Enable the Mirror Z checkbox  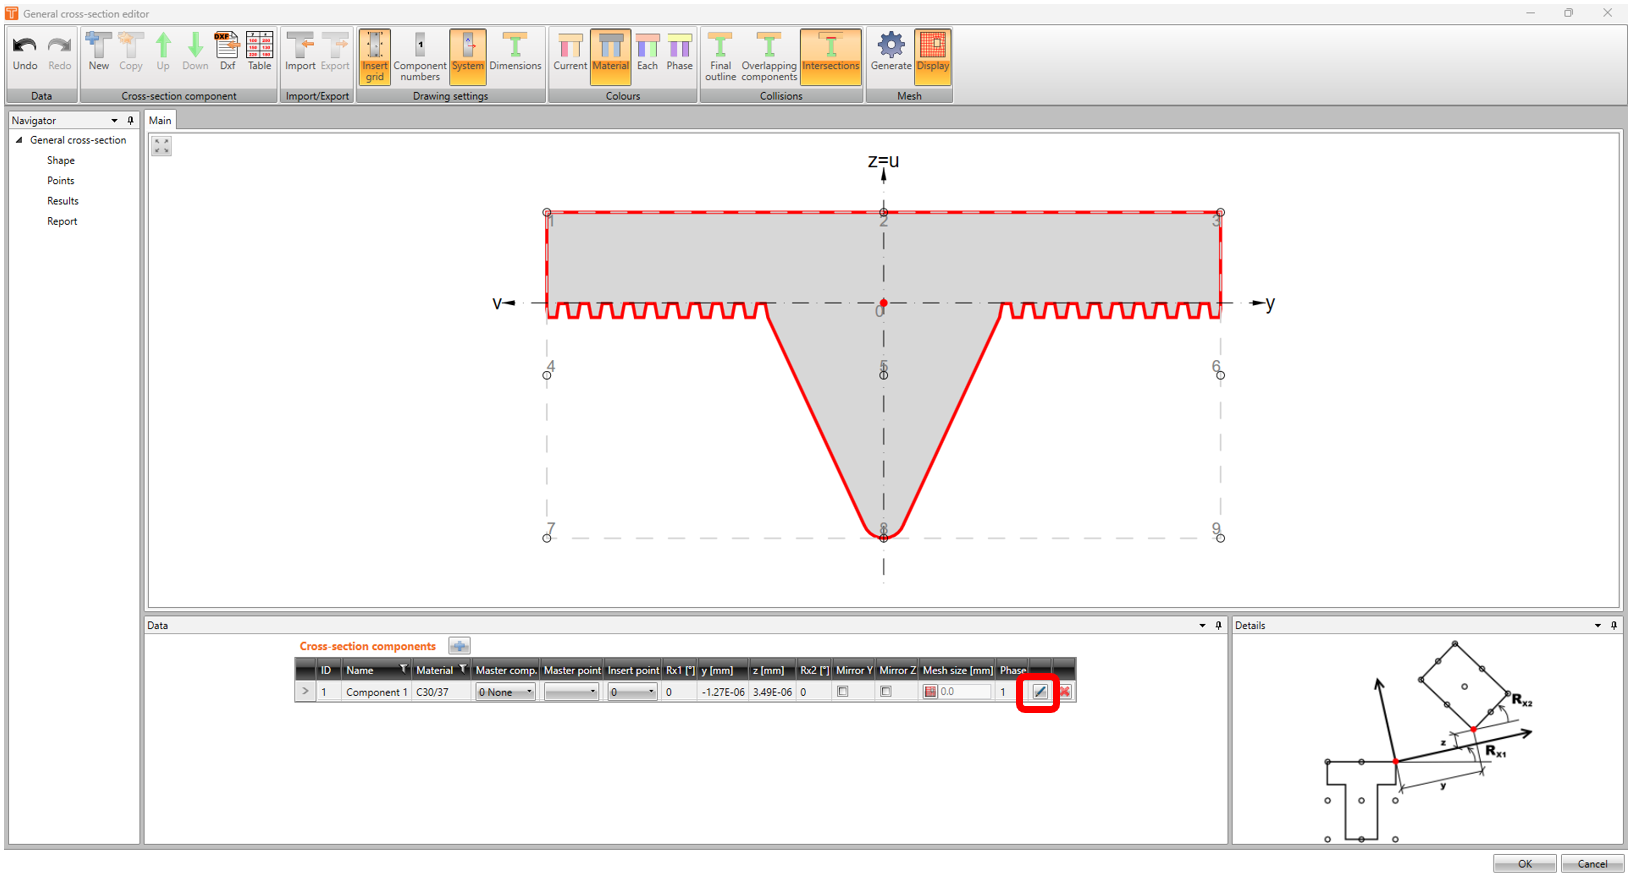coord(886,692)
